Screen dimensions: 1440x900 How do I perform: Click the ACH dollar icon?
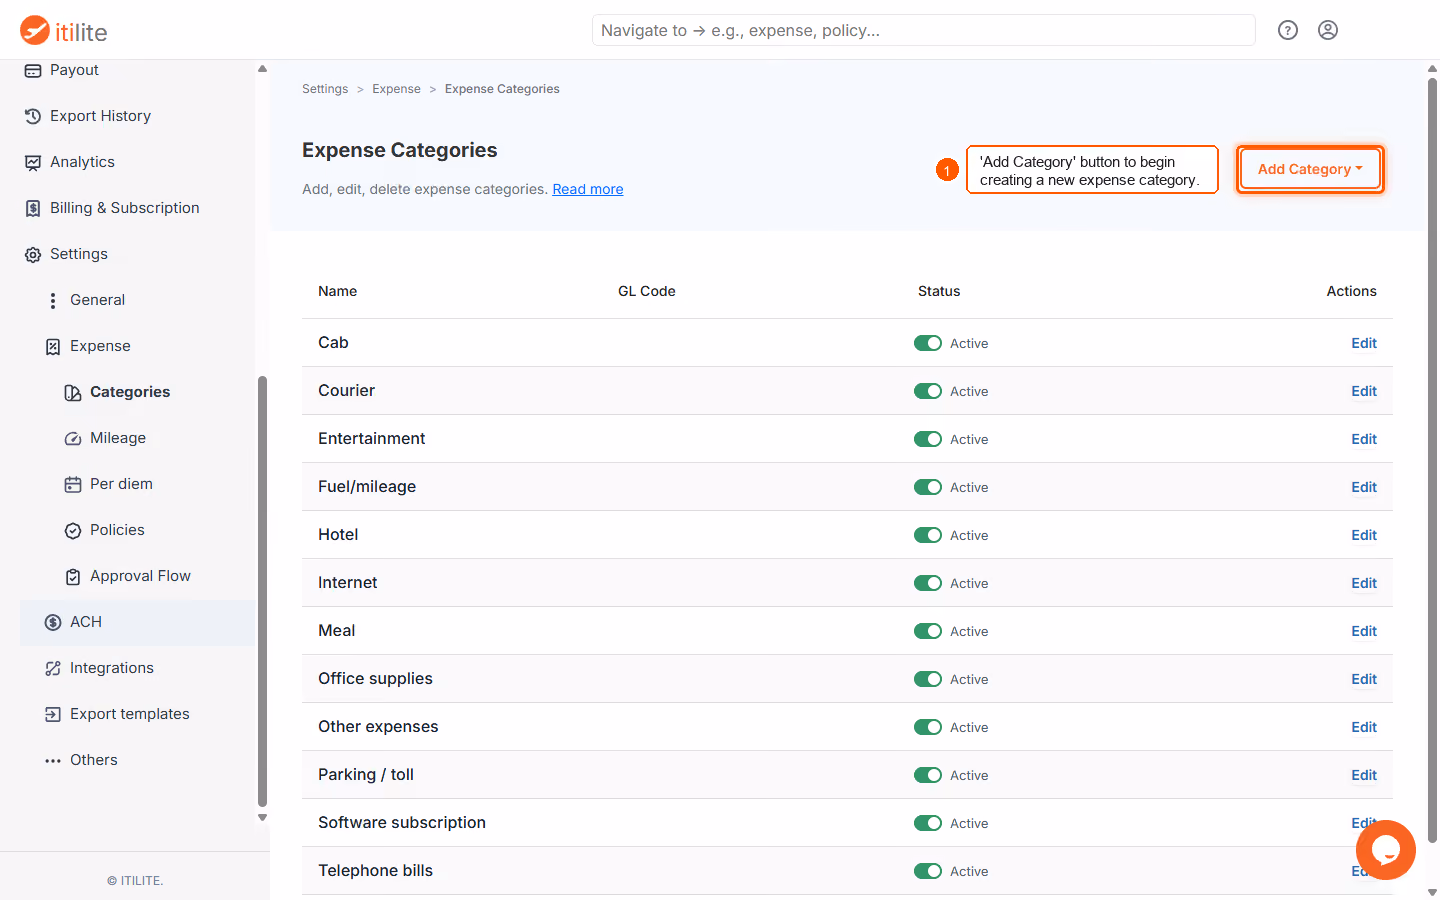(x=53, y=622)
